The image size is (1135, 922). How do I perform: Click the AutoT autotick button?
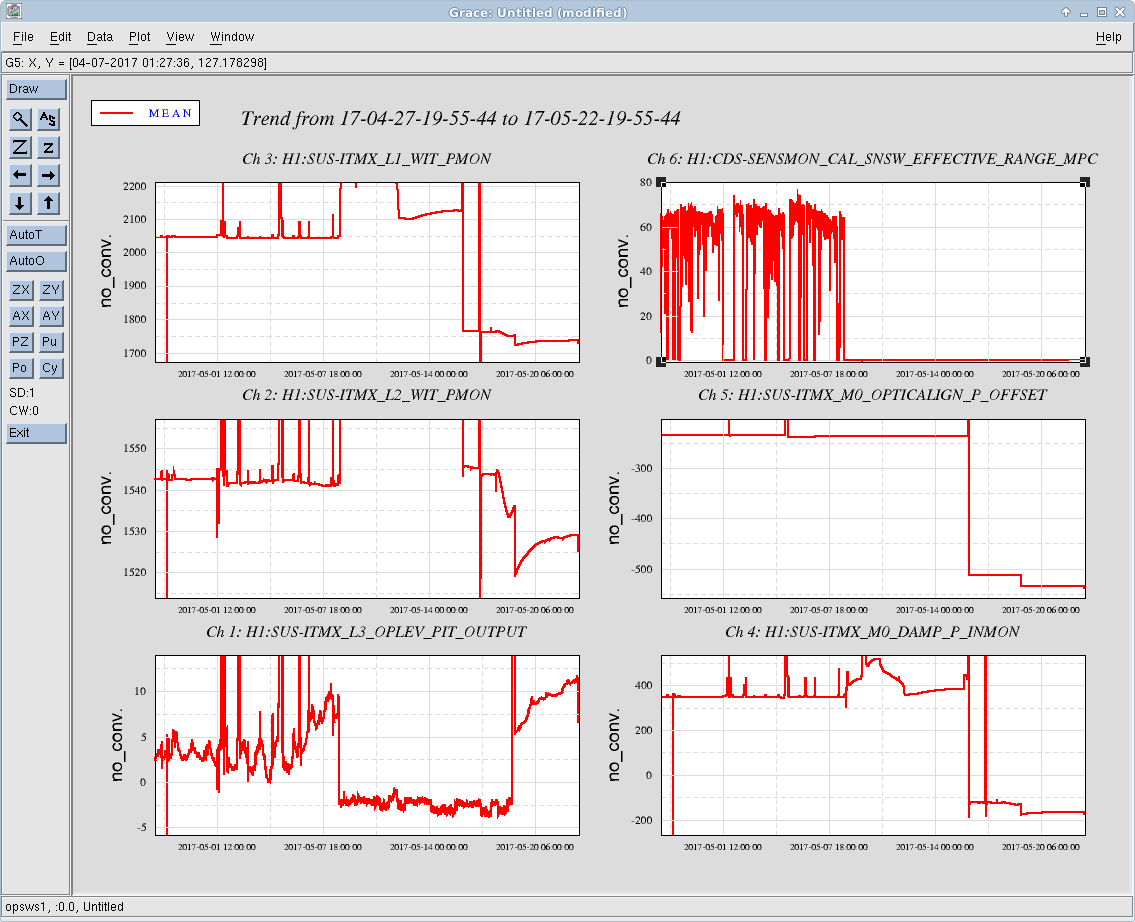click(36, 235)
